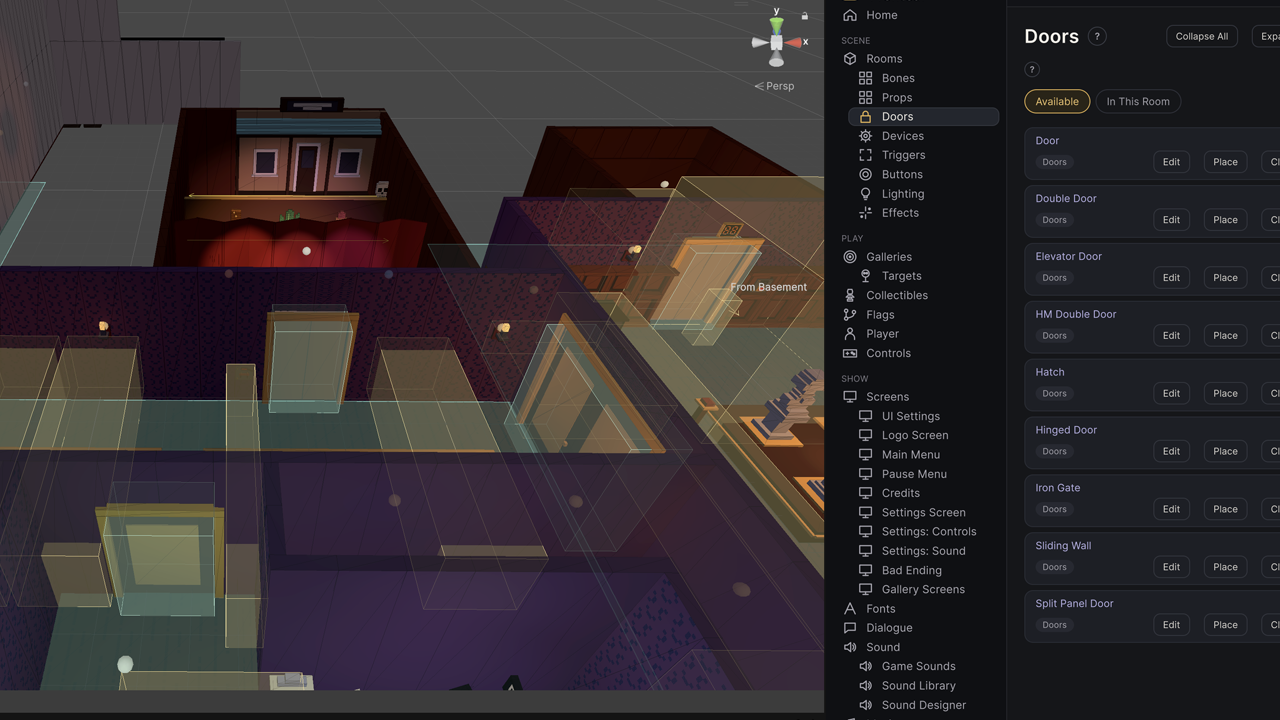1280x720 pixels.
Task: Open the Galleries target icon
Action: click(850, 257)
